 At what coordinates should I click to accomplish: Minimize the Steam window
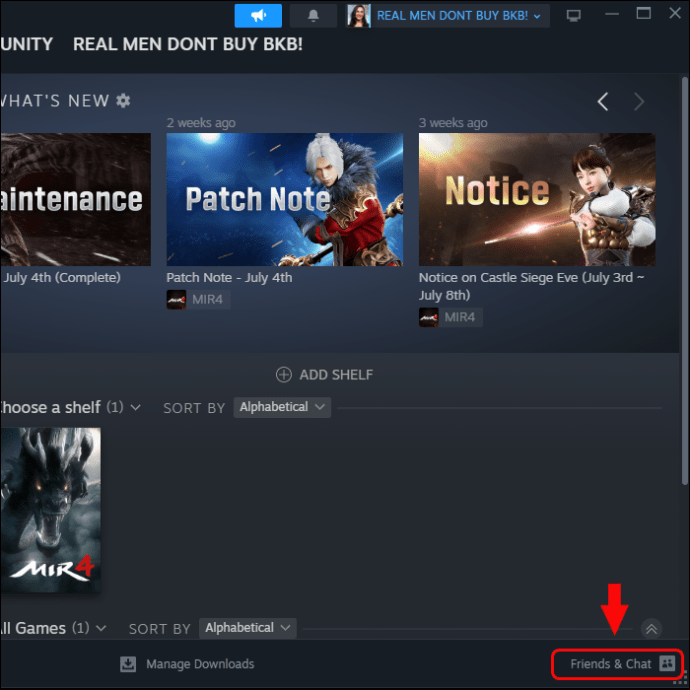(612, 14)
